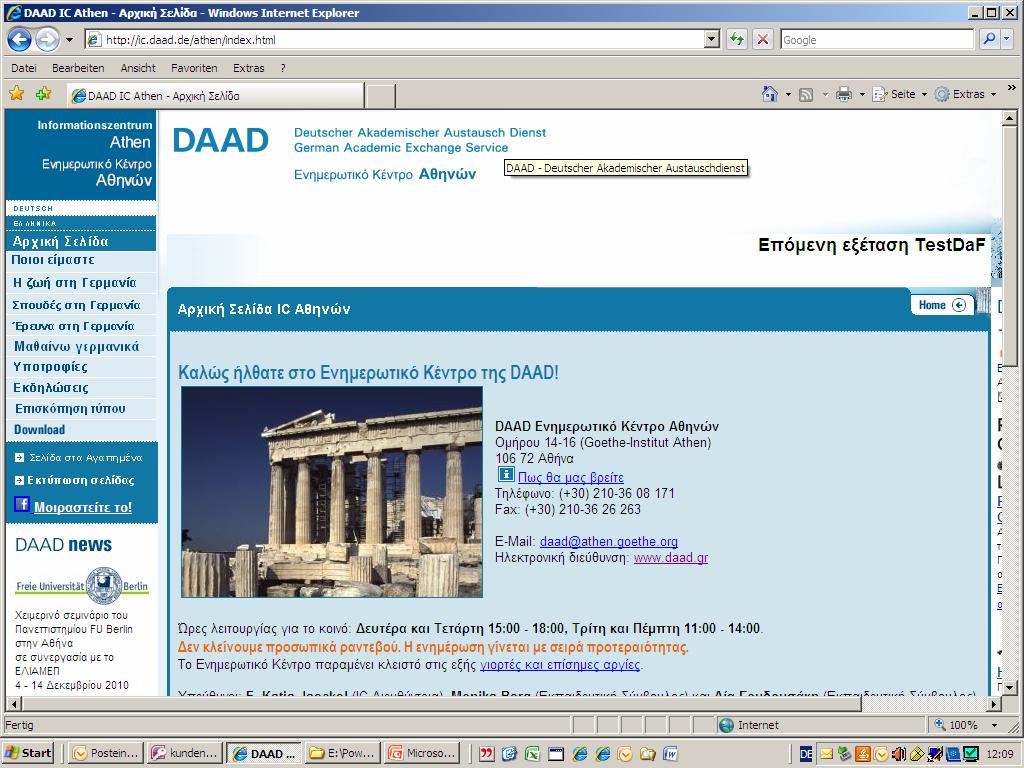
Task: Open 'Σπουδές στη Γερμανία' navigation item
Action: click(x=76, y=305)
